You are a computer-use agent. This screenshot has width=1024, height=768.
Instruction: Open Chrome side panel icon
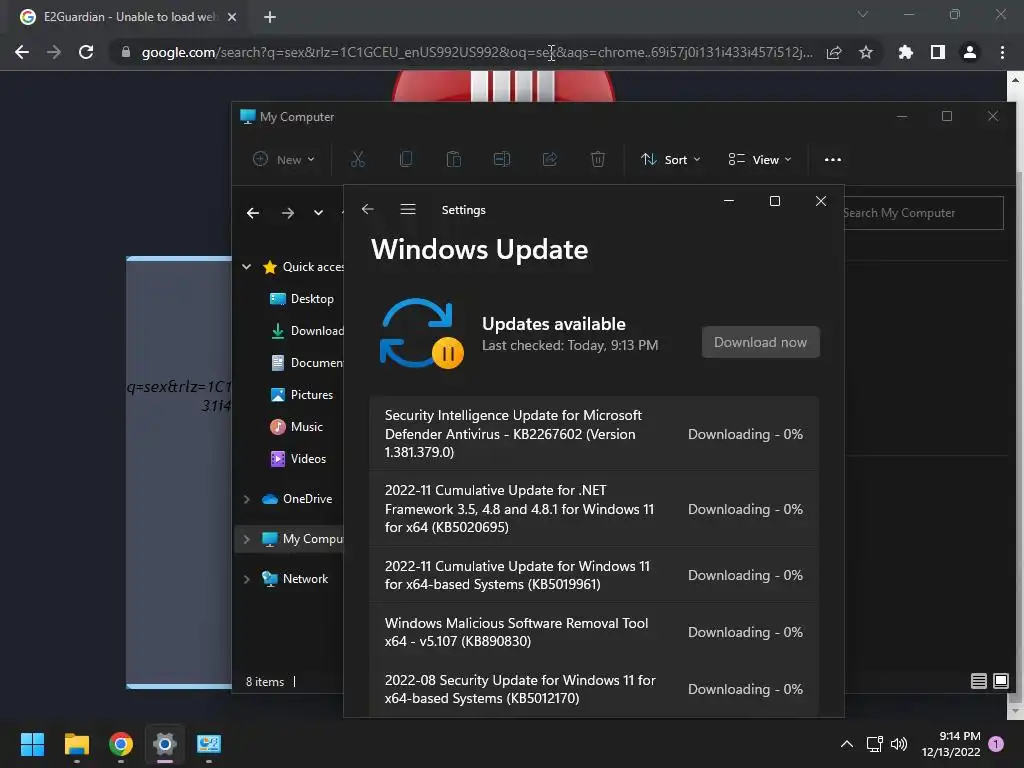tap(938, 52)
